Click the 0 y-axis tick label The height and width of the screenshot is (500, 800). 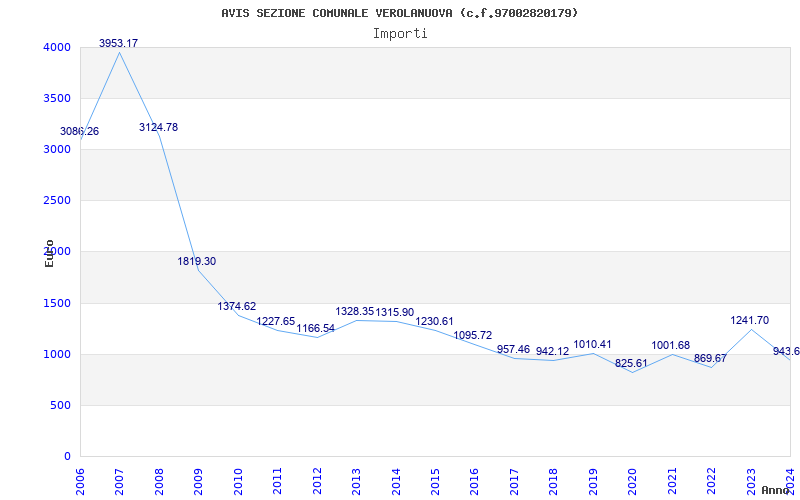point(67,457)
